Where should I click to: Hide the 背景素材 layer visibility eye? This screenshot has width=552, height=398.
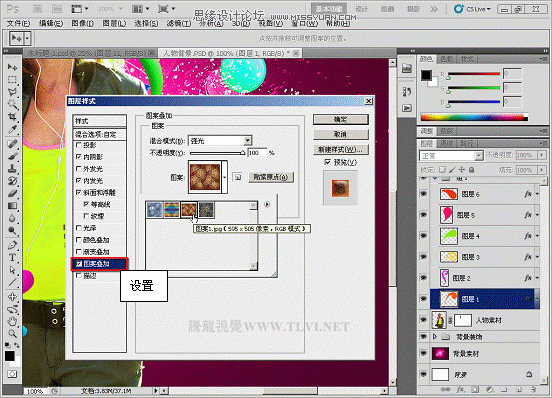(x=424, y=353)
